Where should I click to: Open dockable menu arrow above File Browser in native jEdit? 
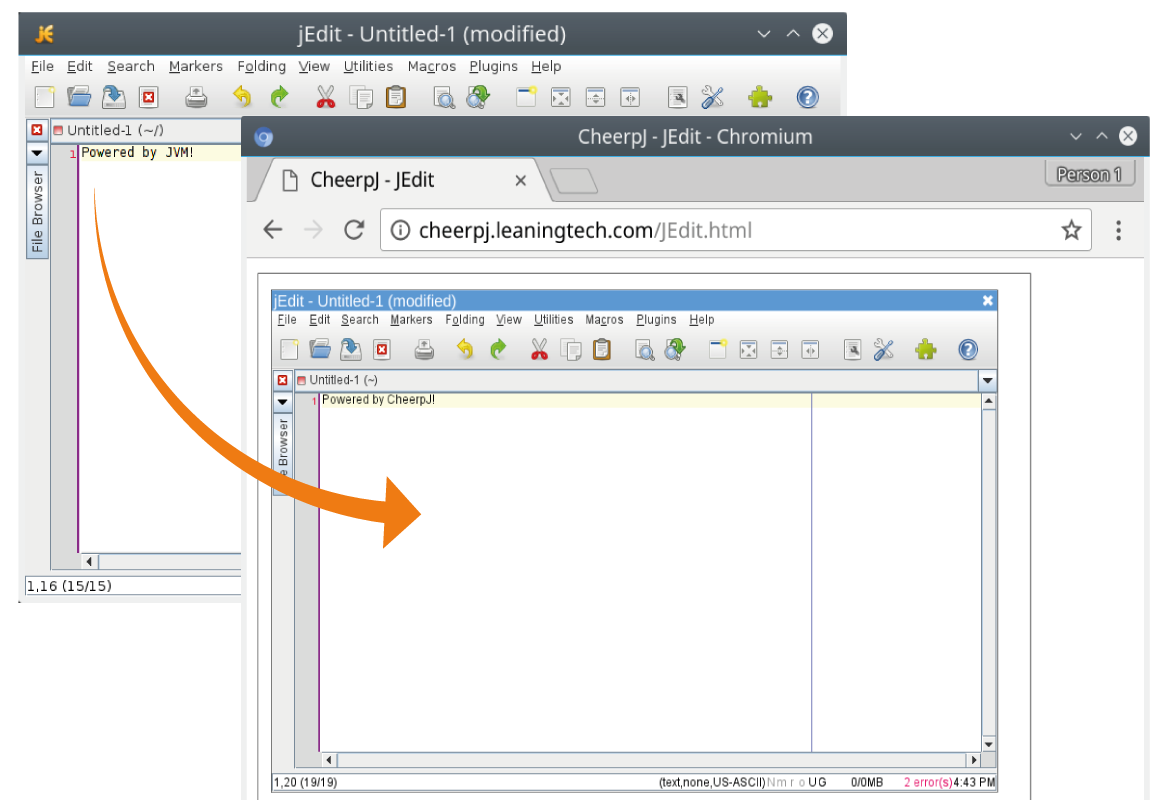pyautogui.click(x=37, y=153)
